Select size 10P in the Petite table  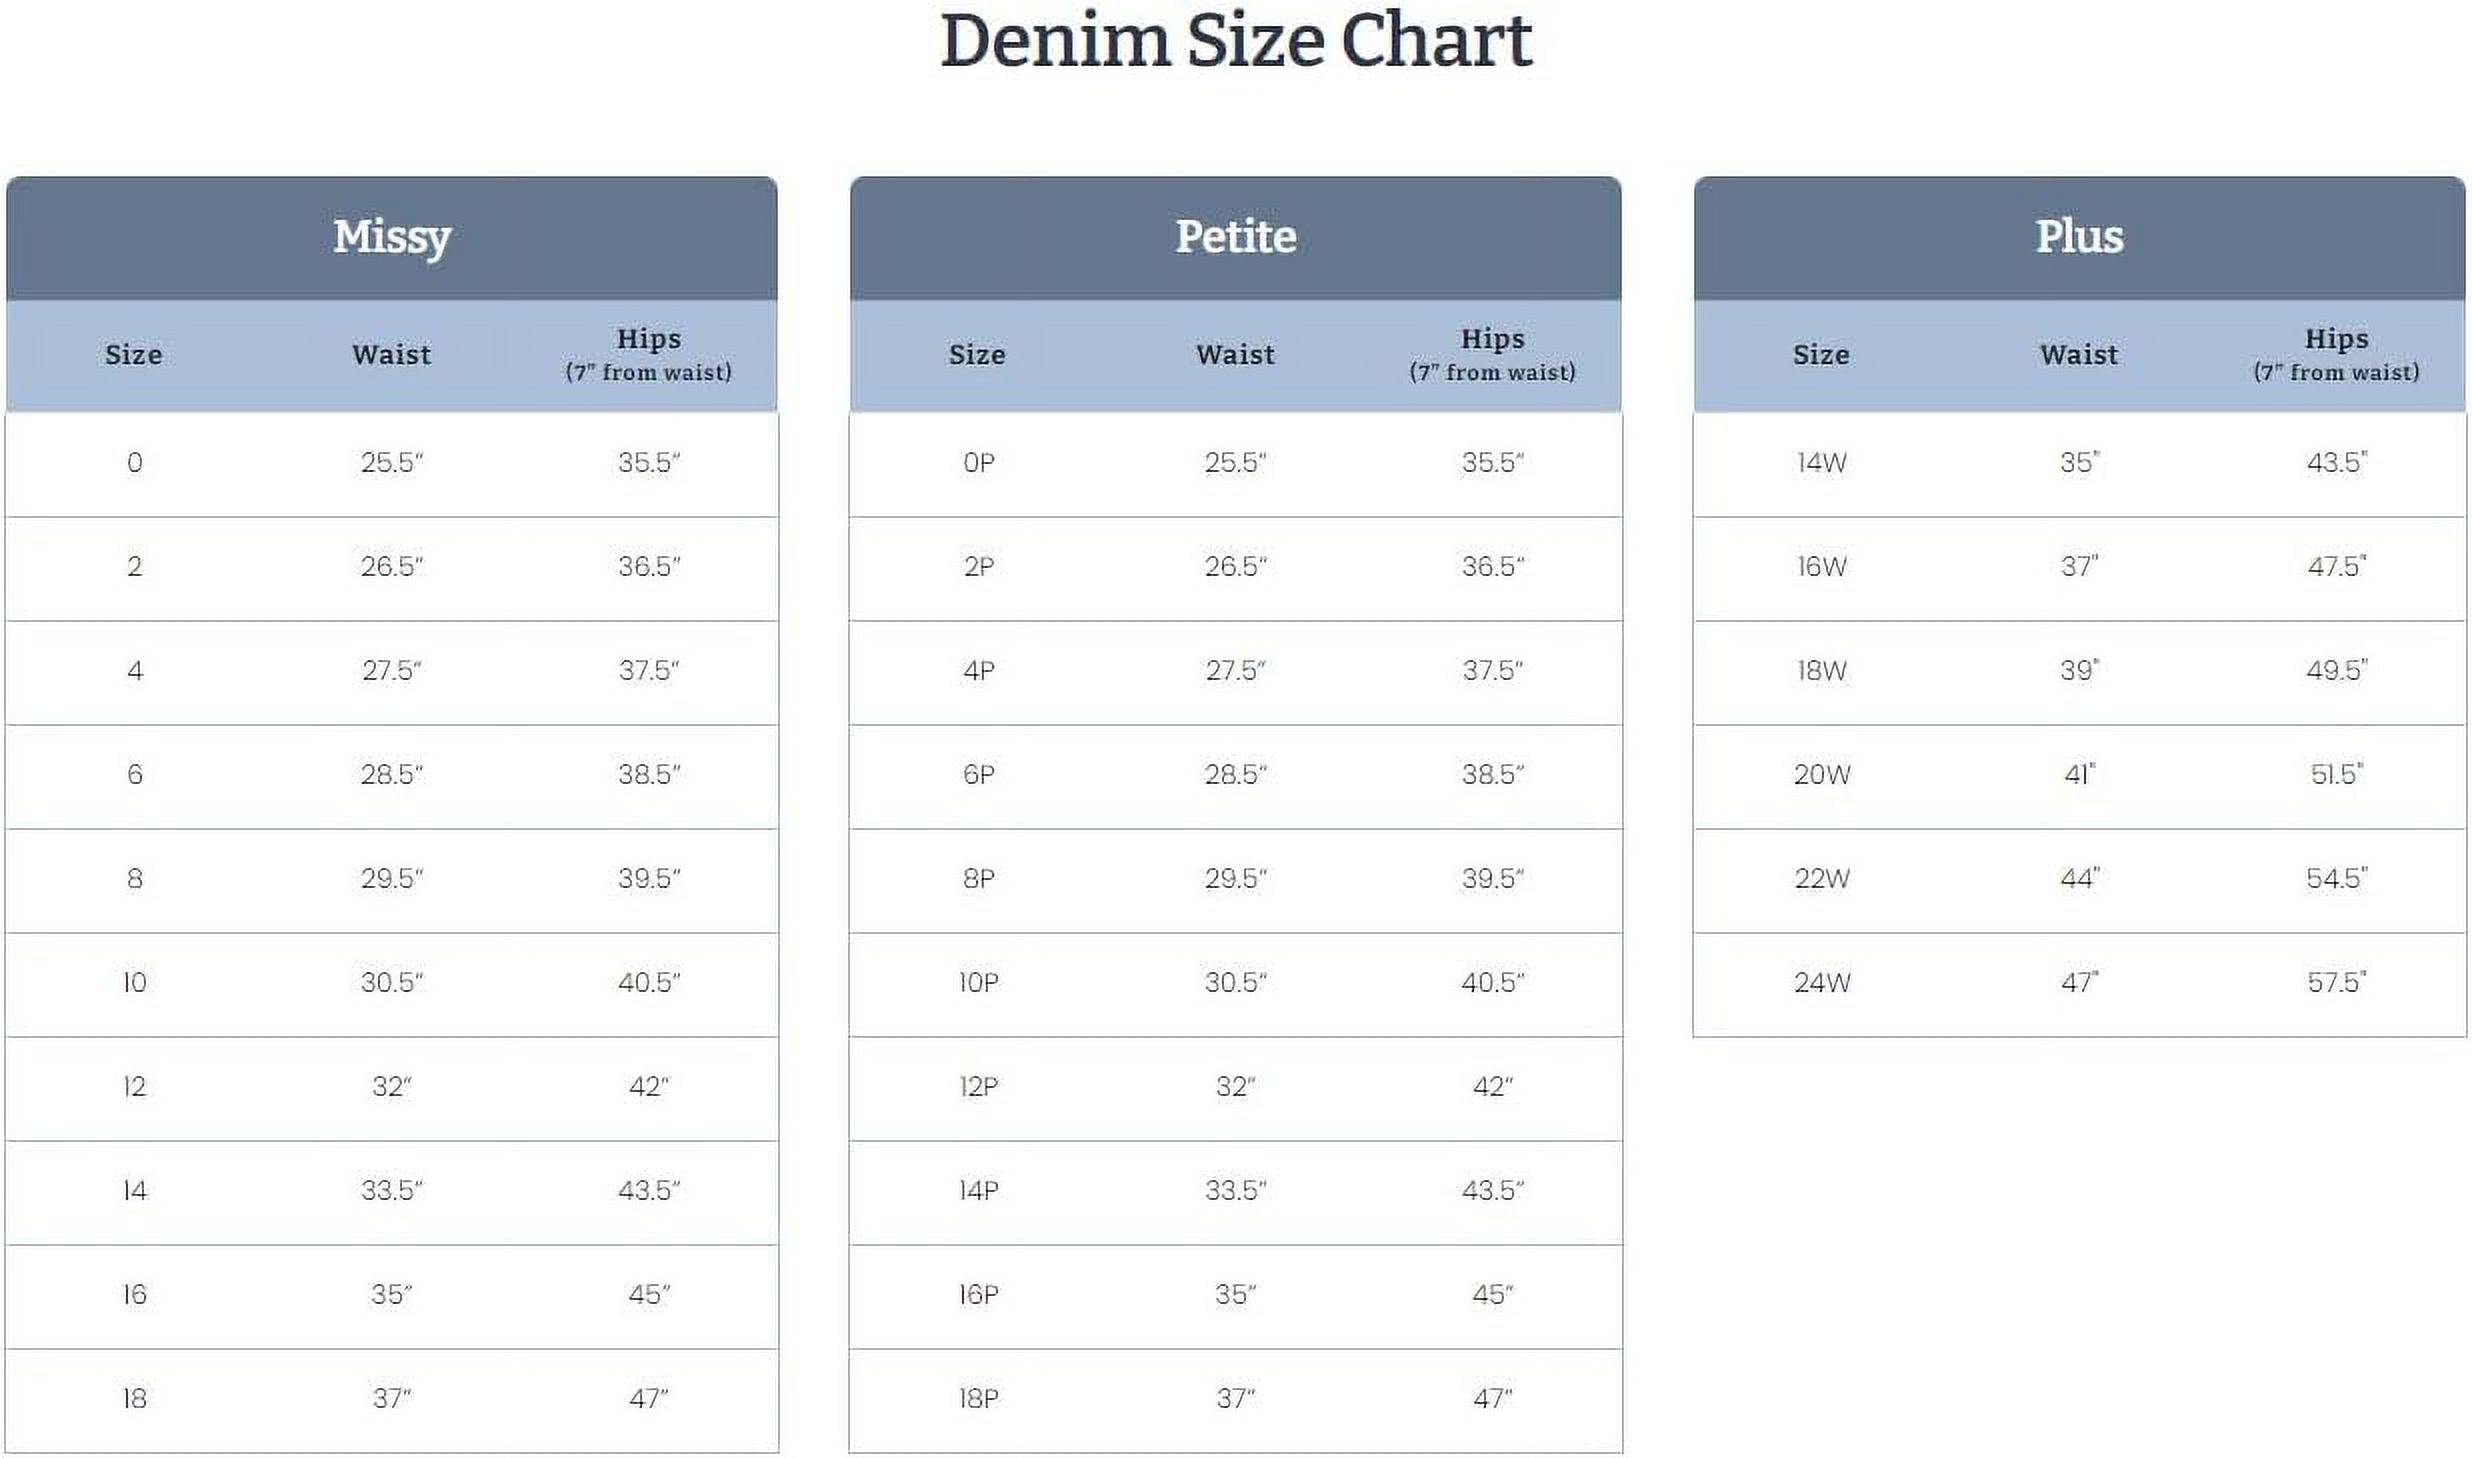pos(978,983)
